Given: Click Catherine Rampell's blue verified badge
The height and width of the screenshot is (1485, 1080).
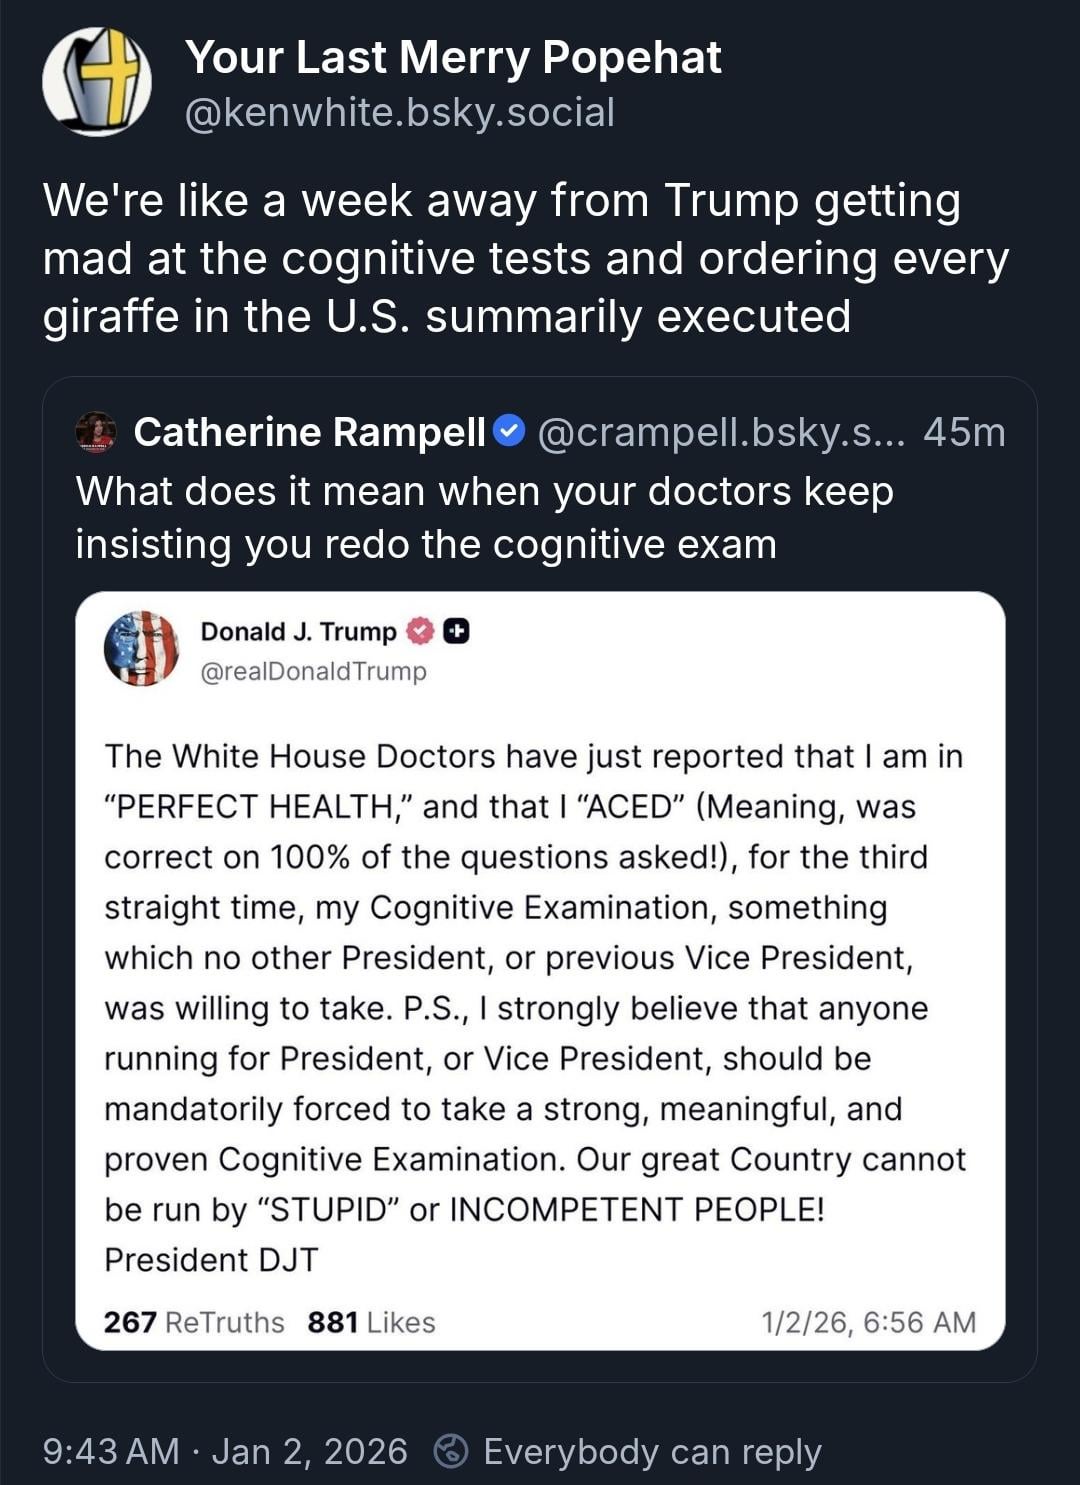Looking at the screenshot, I should [x=510, y=431].
